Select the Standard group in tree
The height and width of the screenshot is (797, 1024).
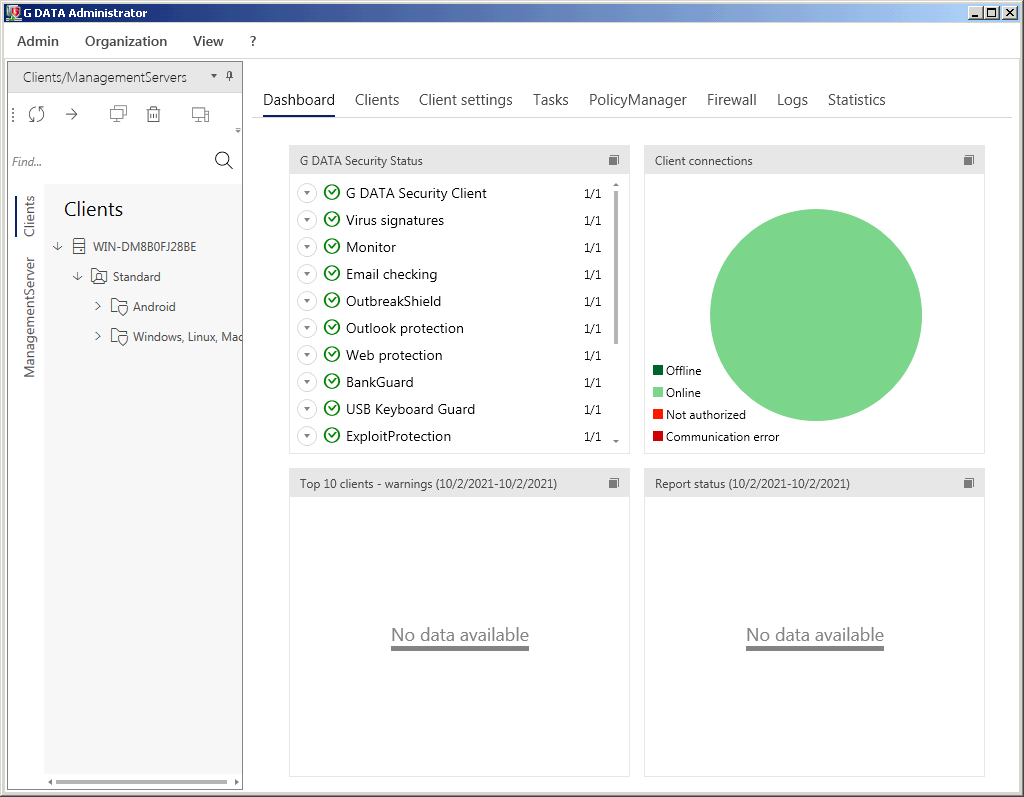tap(136, 277)
